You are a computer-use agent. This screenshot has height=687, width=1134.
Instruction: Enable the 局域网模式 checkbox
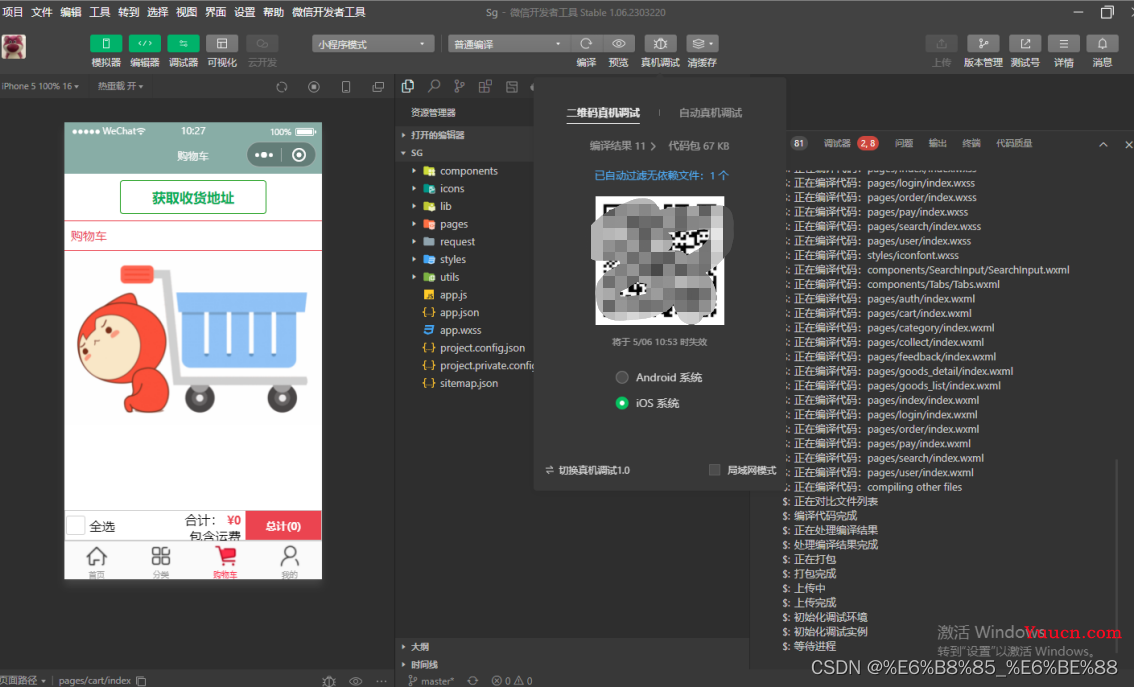pyautogui.click(x=715, y=470)
